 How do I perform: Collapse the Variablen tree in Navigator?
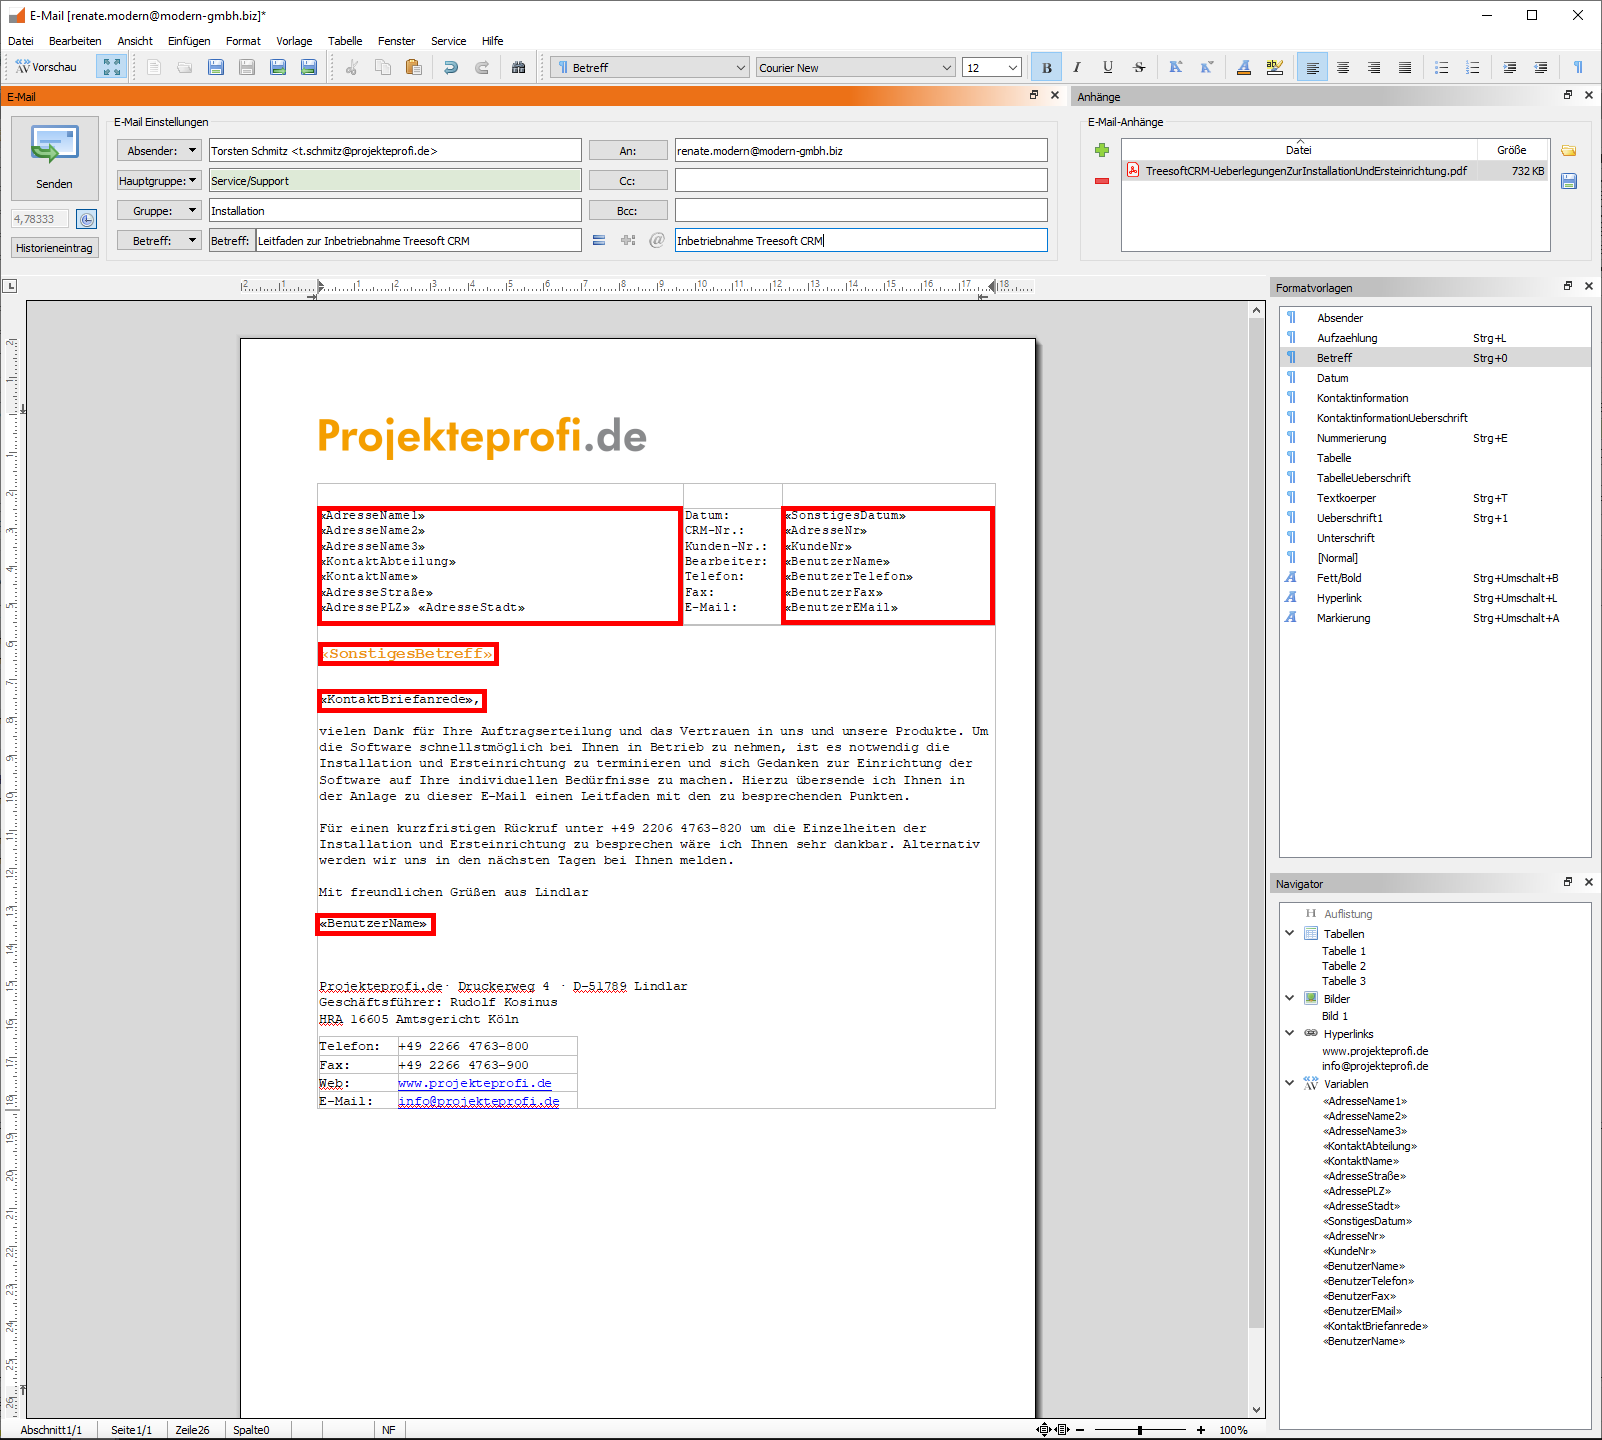click(x=1290, y=1083)
